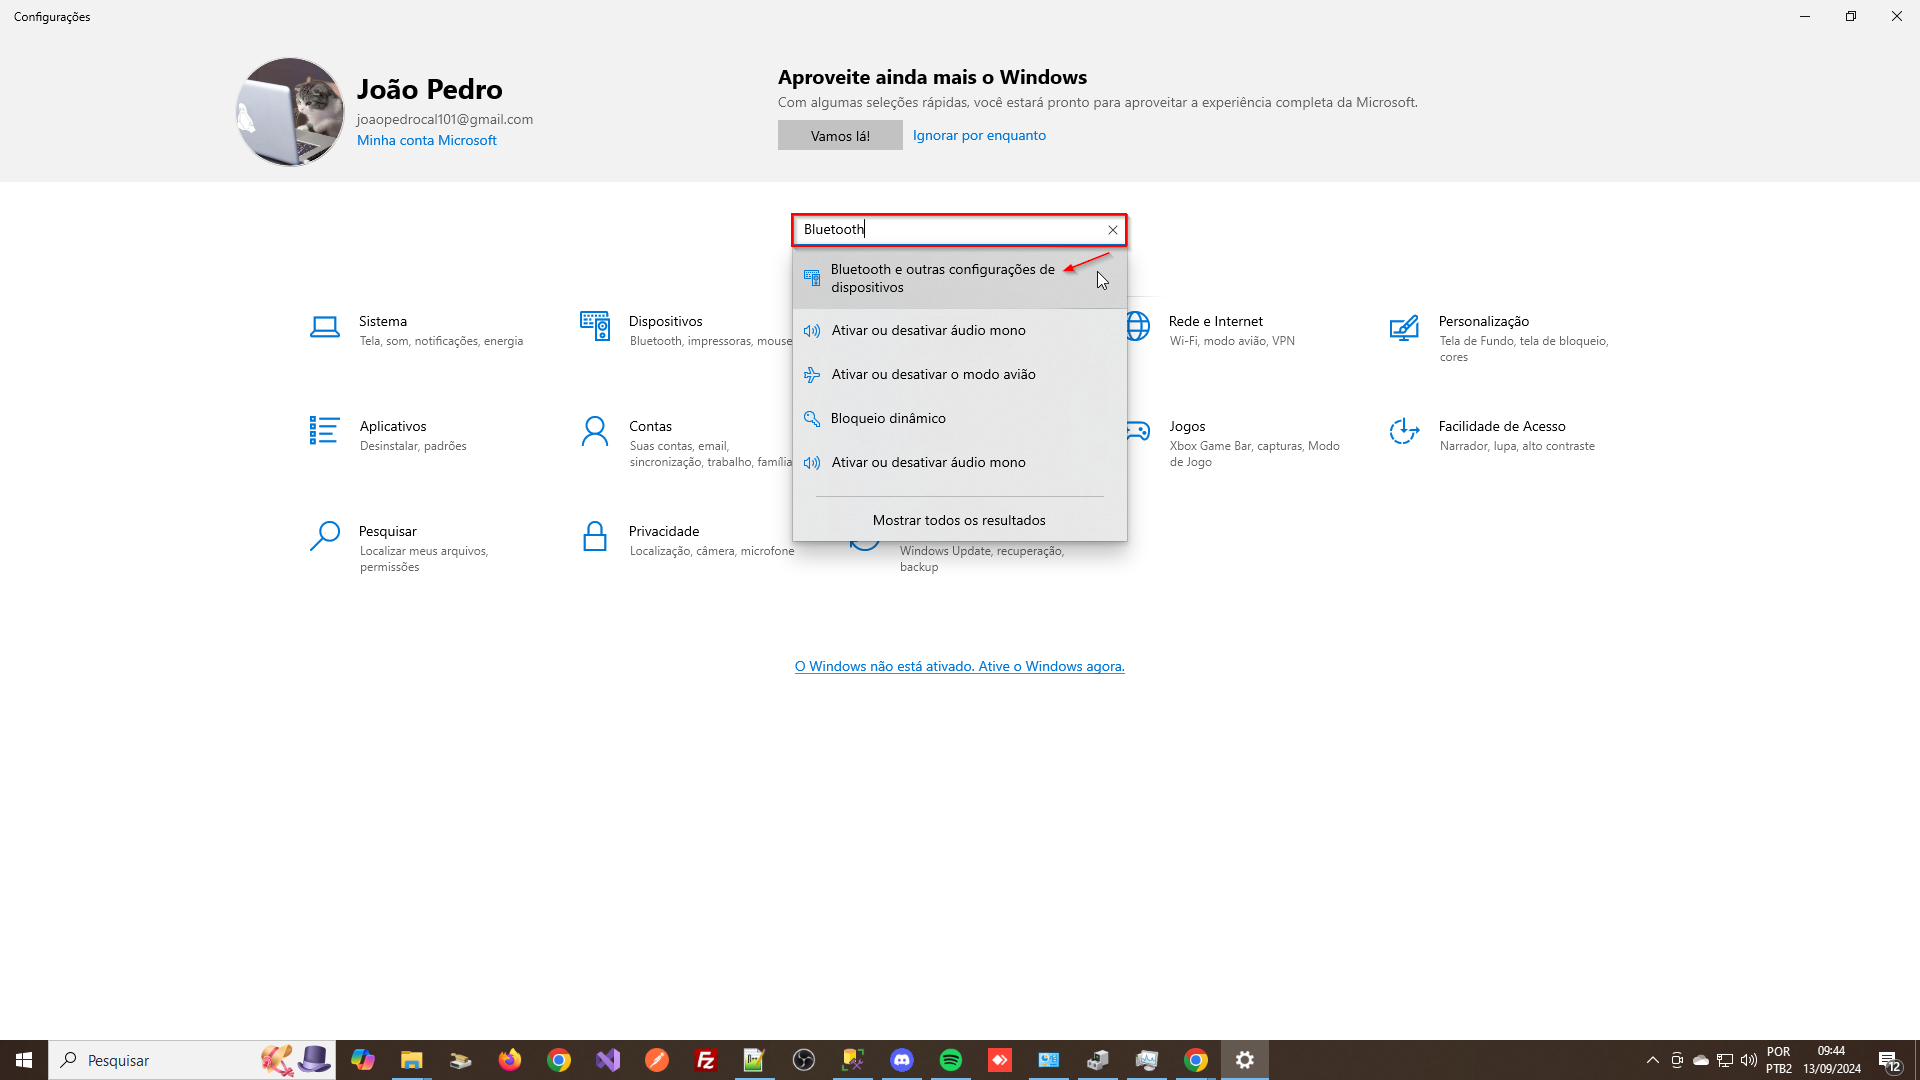Restore down the Configurações window
The image size is (1920, 1080).
(1851, 16)
